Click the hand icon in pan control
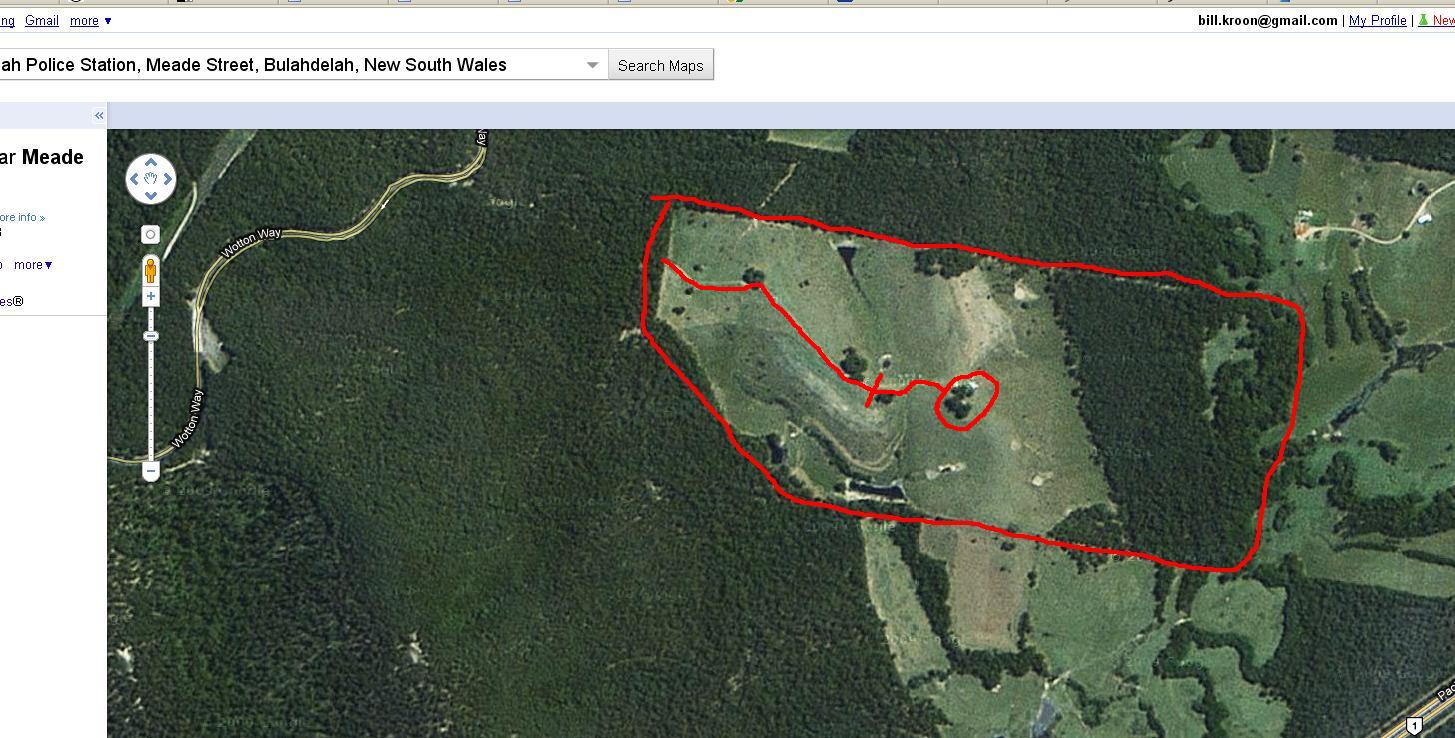This screenshot has width=1455, height=738. pyautogui.click(x=151, y=180)
